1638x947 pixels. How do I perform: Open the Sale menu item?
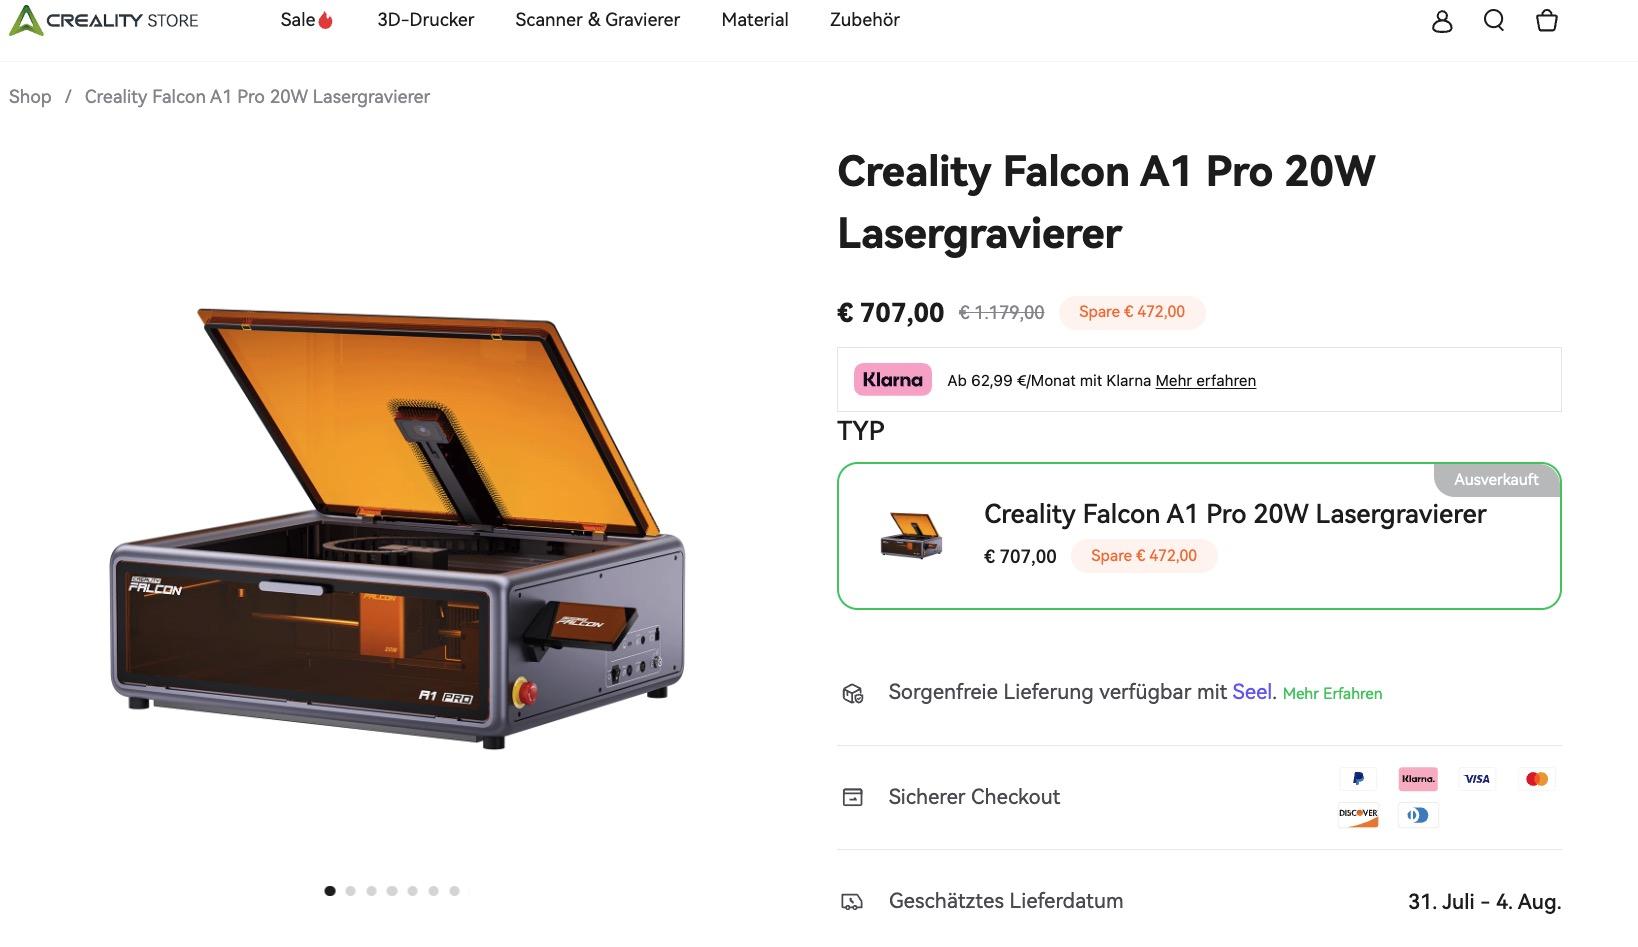(x=306, y=20)
